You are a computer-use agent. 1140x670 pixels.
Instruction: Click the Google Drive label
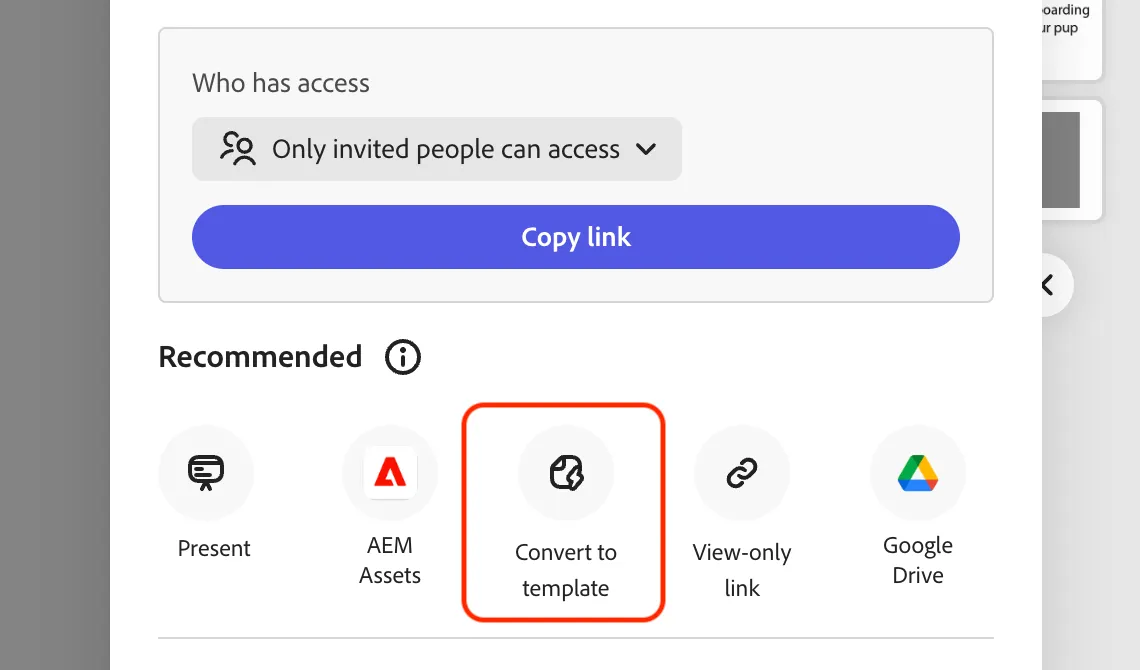(918, 560)
